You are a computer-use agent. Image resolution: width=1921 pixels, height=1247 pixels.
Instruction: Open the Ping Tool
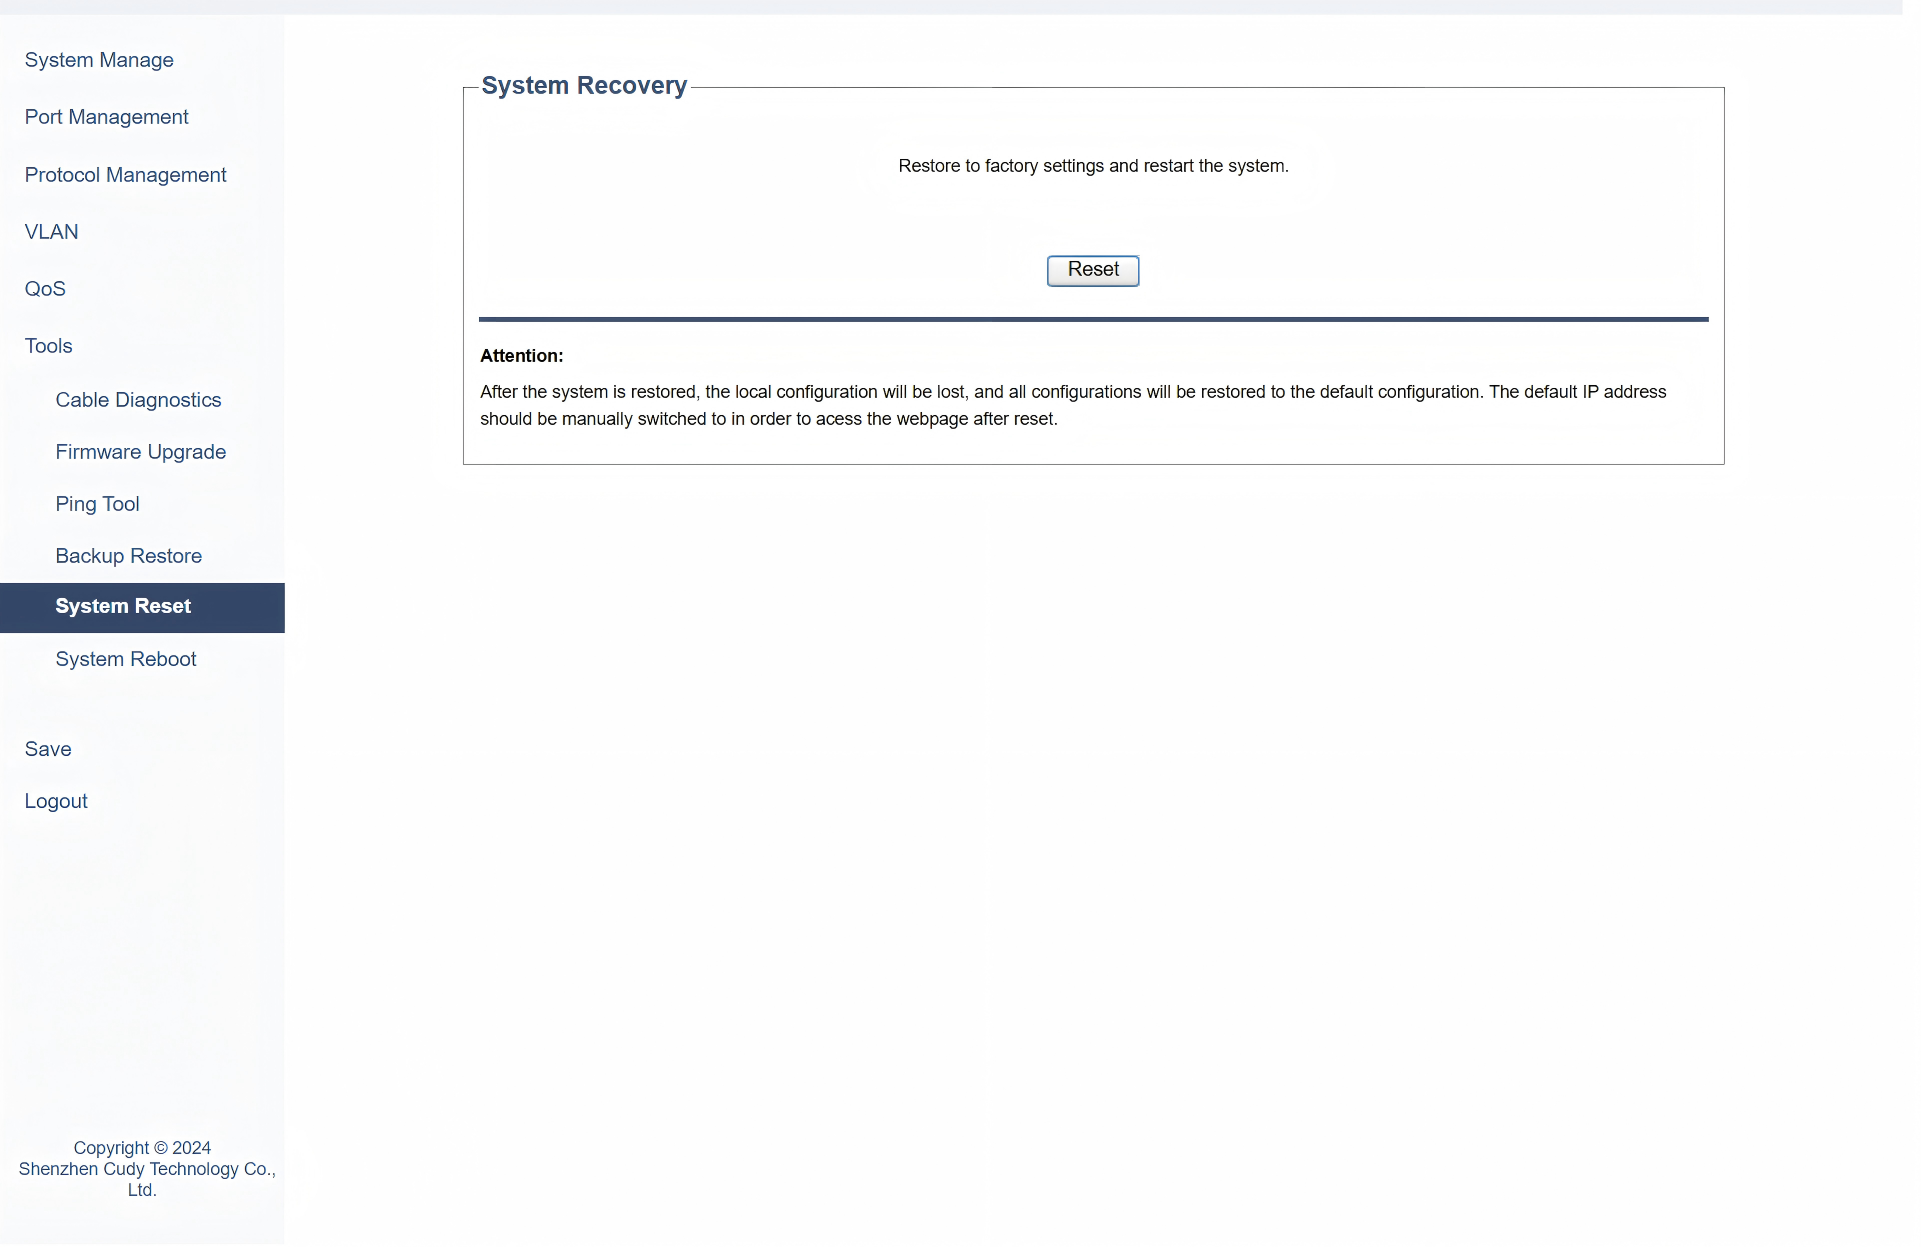coord(97,504)
